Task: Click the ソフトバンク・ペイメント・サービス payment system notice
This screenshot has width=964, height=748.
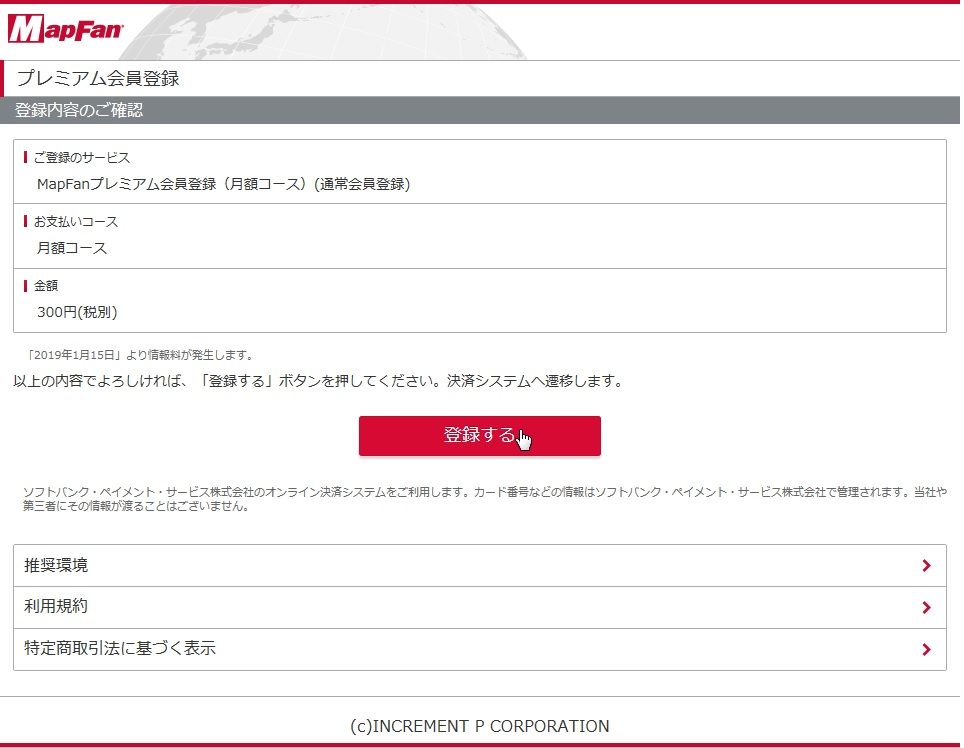Action: [x=484, y=499]
